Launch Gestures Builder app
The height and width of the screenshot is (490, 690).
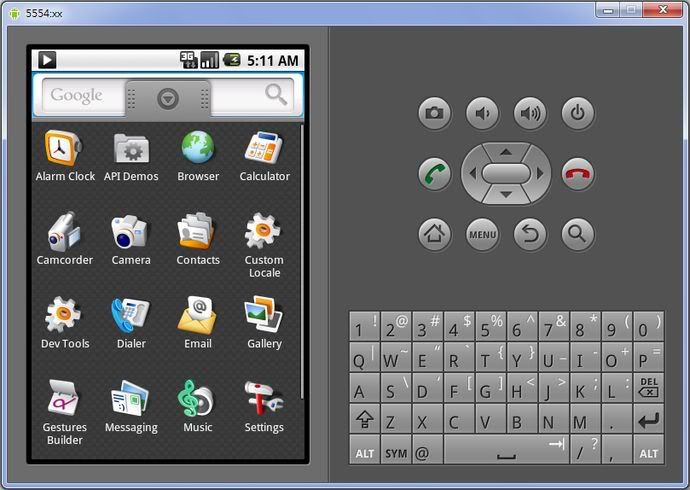65,413
